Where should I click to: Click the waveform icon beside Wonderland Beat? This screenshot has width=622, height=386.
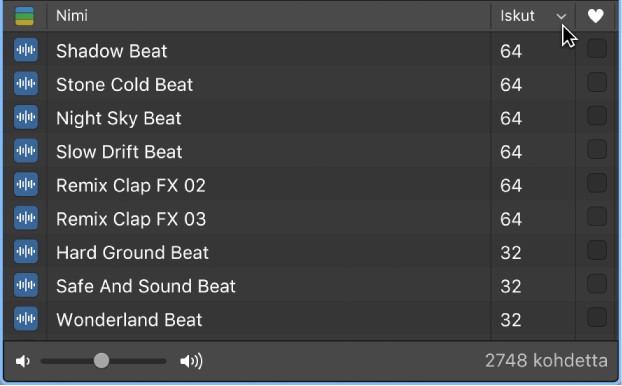[26, 319]
